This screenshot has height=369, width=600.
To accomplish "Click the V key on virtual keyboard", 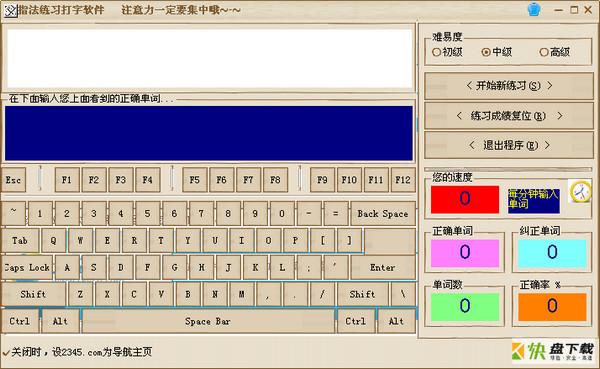I will coord(161,294).
